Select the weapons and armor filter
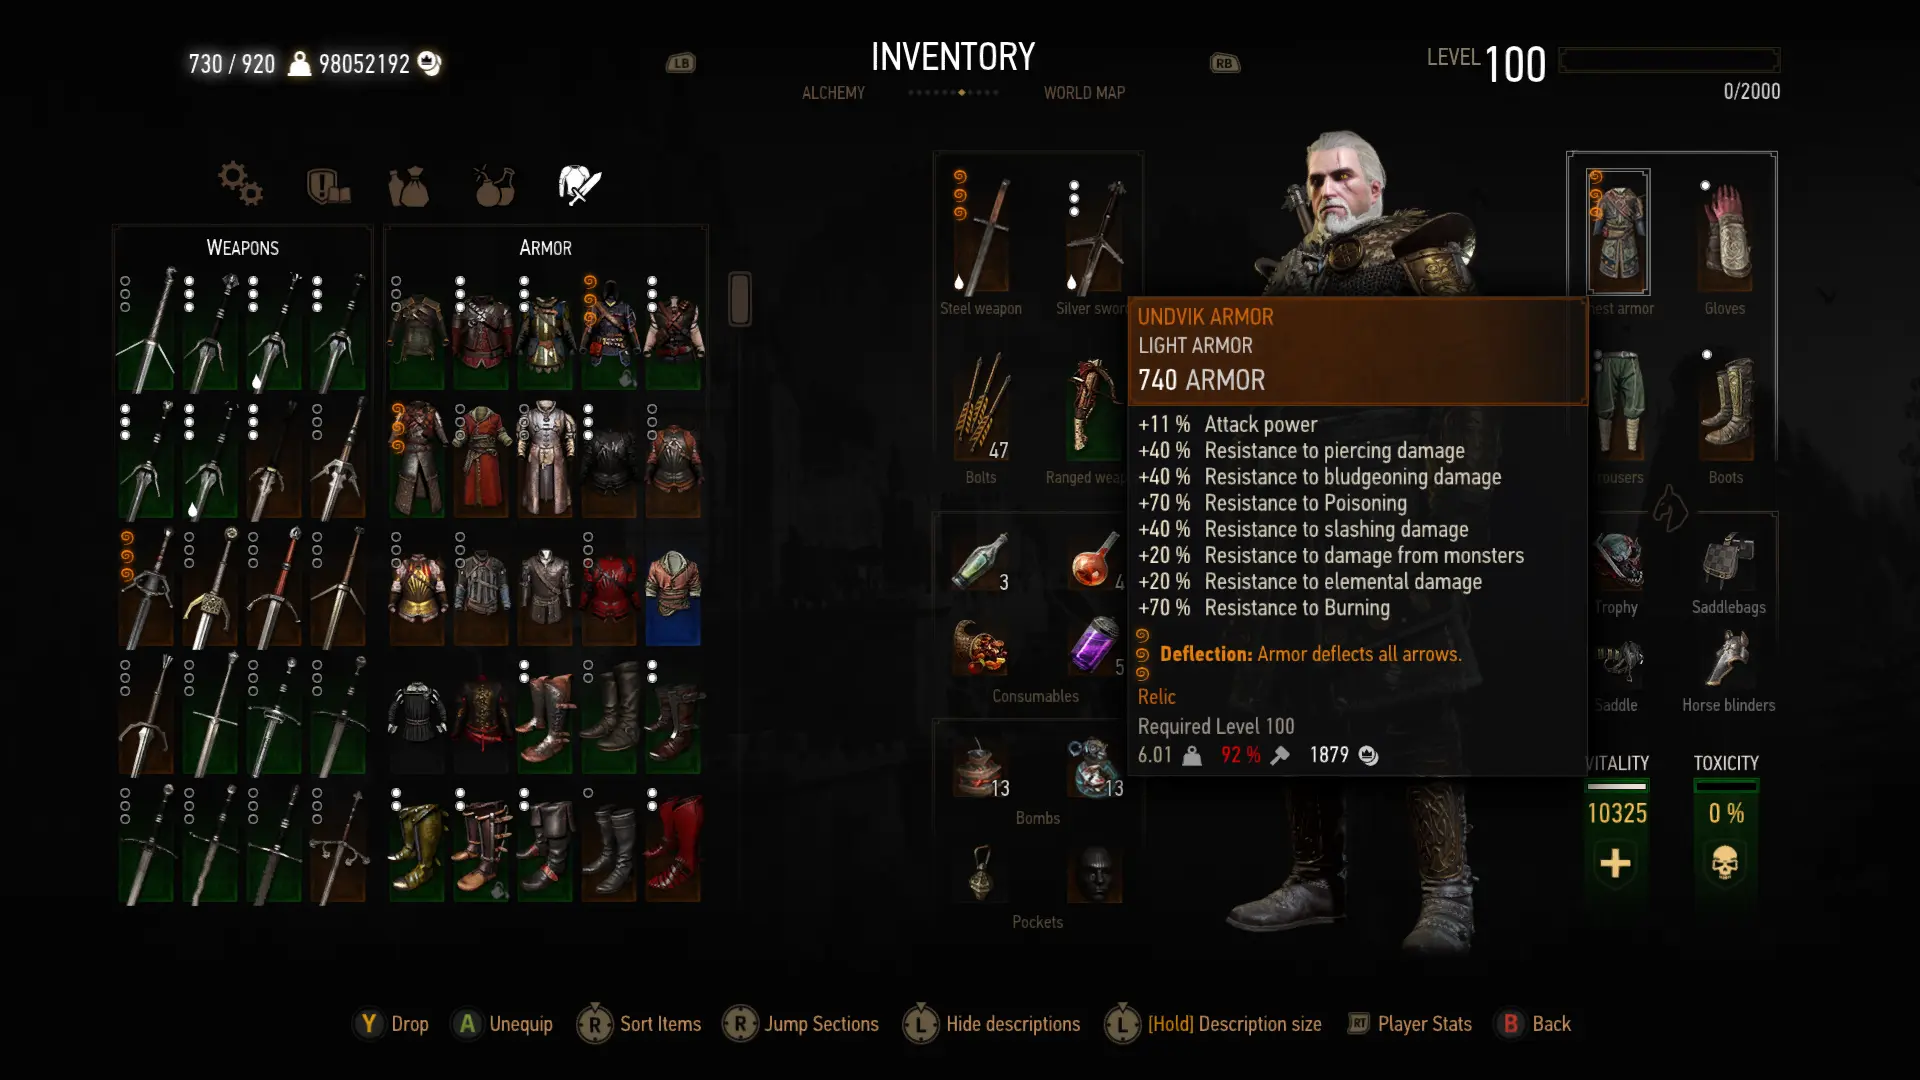Screen dimensions: 1920x1080 (580, 185)
